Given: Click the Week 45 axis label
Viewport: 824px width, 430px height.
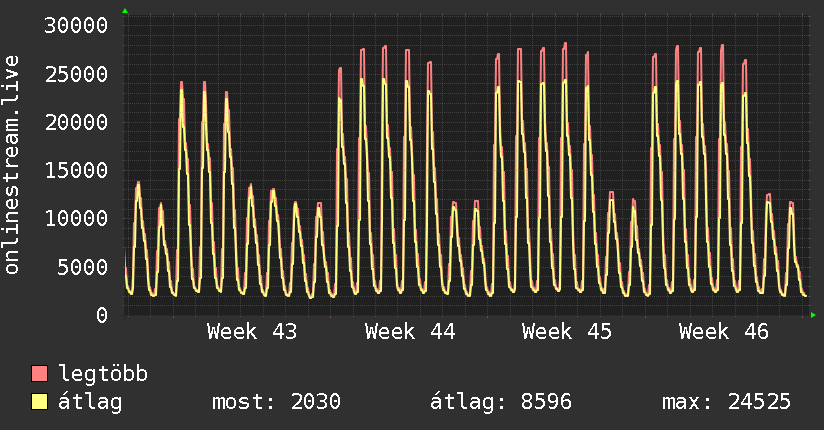Looking at the screenshot, I should point(567,332).
